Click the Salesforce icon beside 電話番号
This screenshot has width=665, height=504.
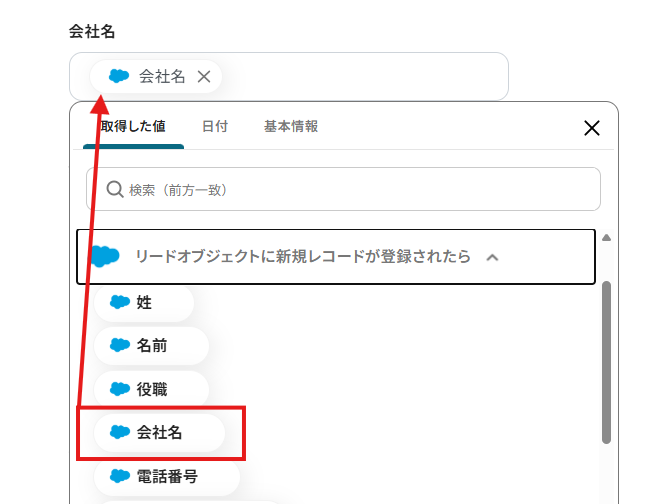[x=120, y=476]
